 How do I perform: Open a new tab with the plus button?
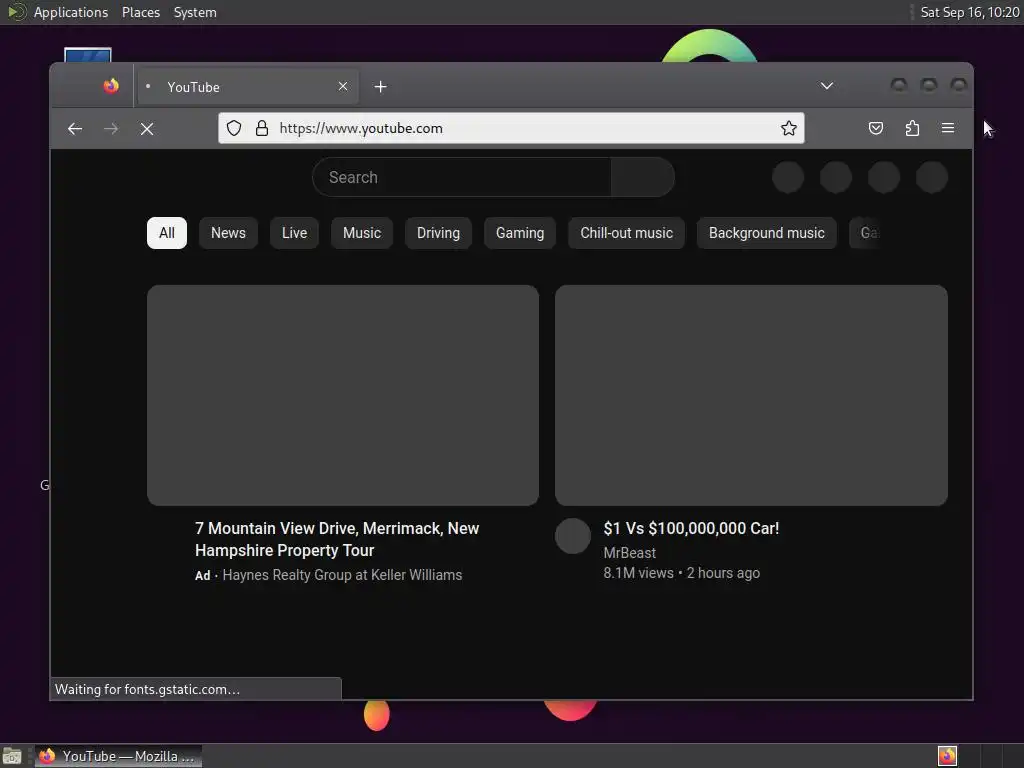click(381, 87)
